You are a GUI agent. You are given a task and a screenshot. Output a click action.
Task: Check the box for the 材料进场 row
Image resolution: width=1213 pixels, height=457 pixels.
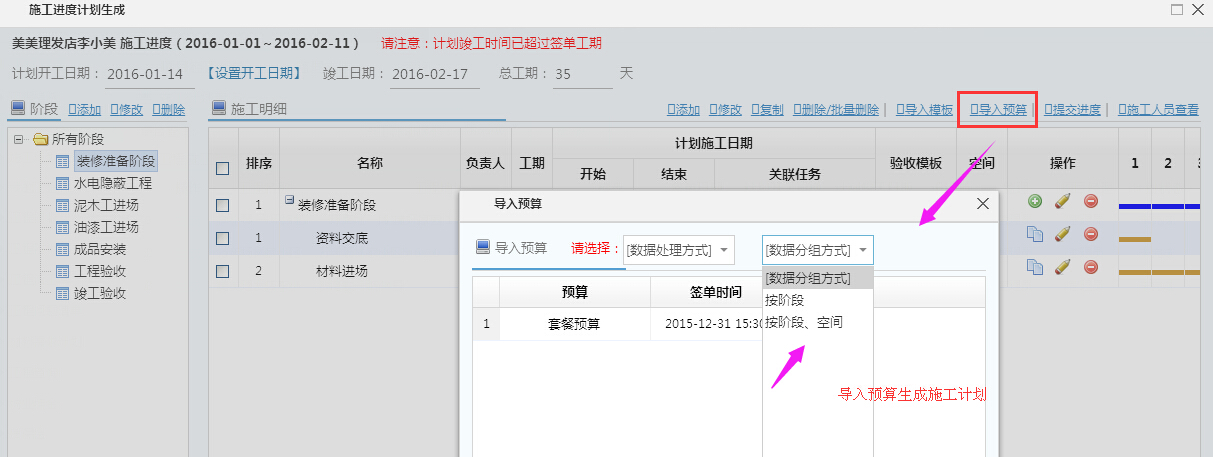click(223, 271)
